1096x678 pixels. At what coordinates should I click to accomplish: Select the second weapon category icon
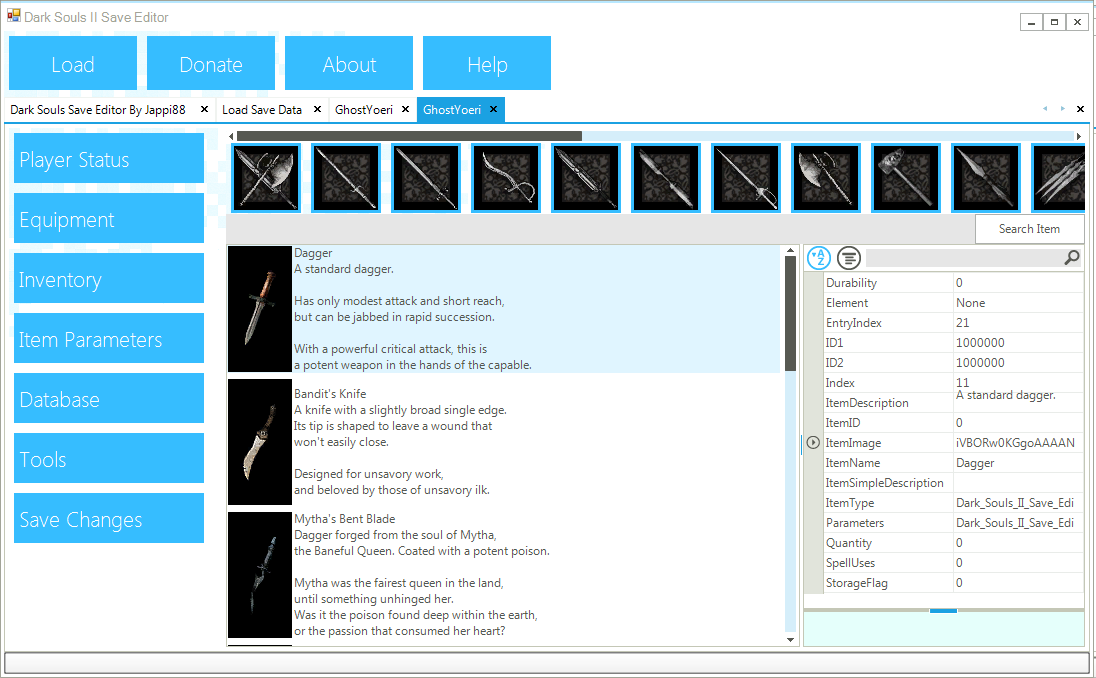[x=346, y=178]
